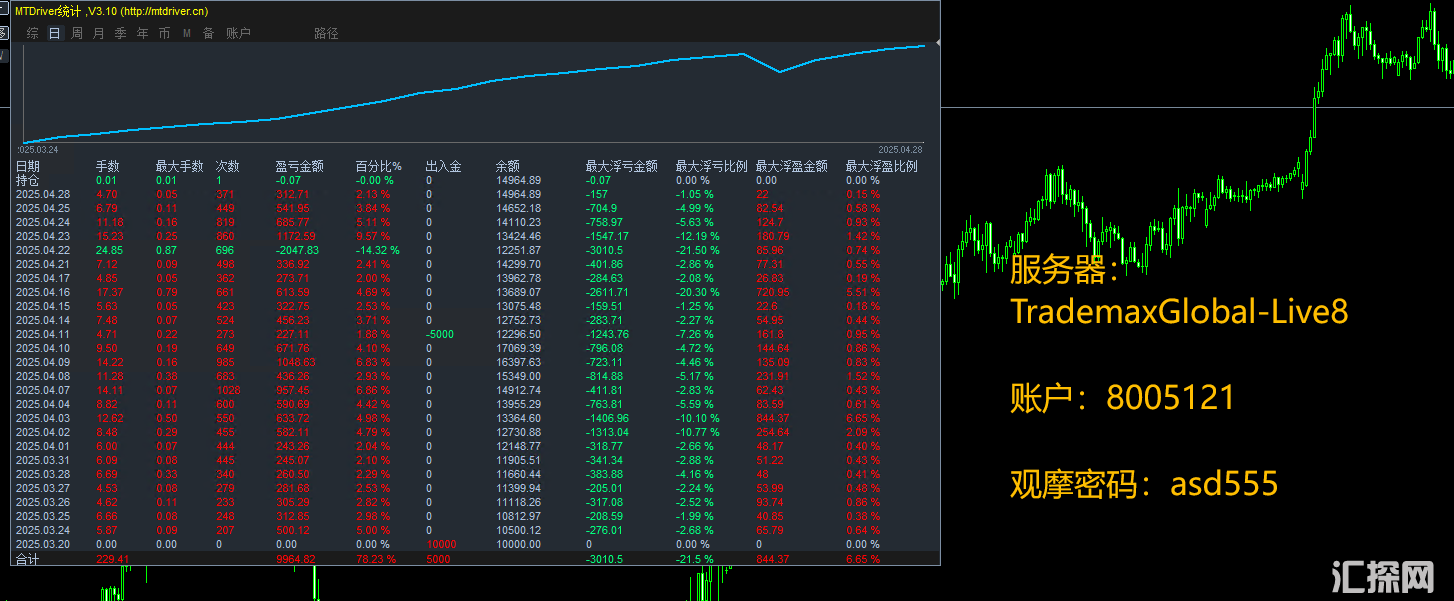Click the 持仓 open positions row
The height and width of the screenshot is (601, 1454).
(x=476, y=180)
